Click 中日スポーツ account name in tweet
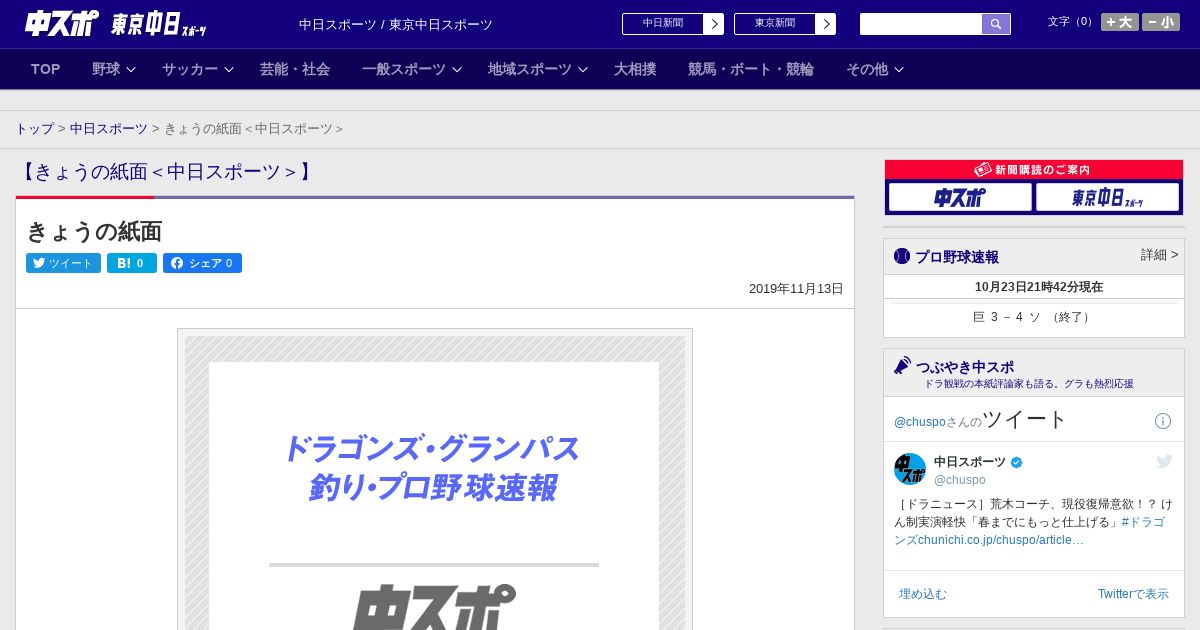The height and width of the screenshot is (630, 1200). click(970, 462)
